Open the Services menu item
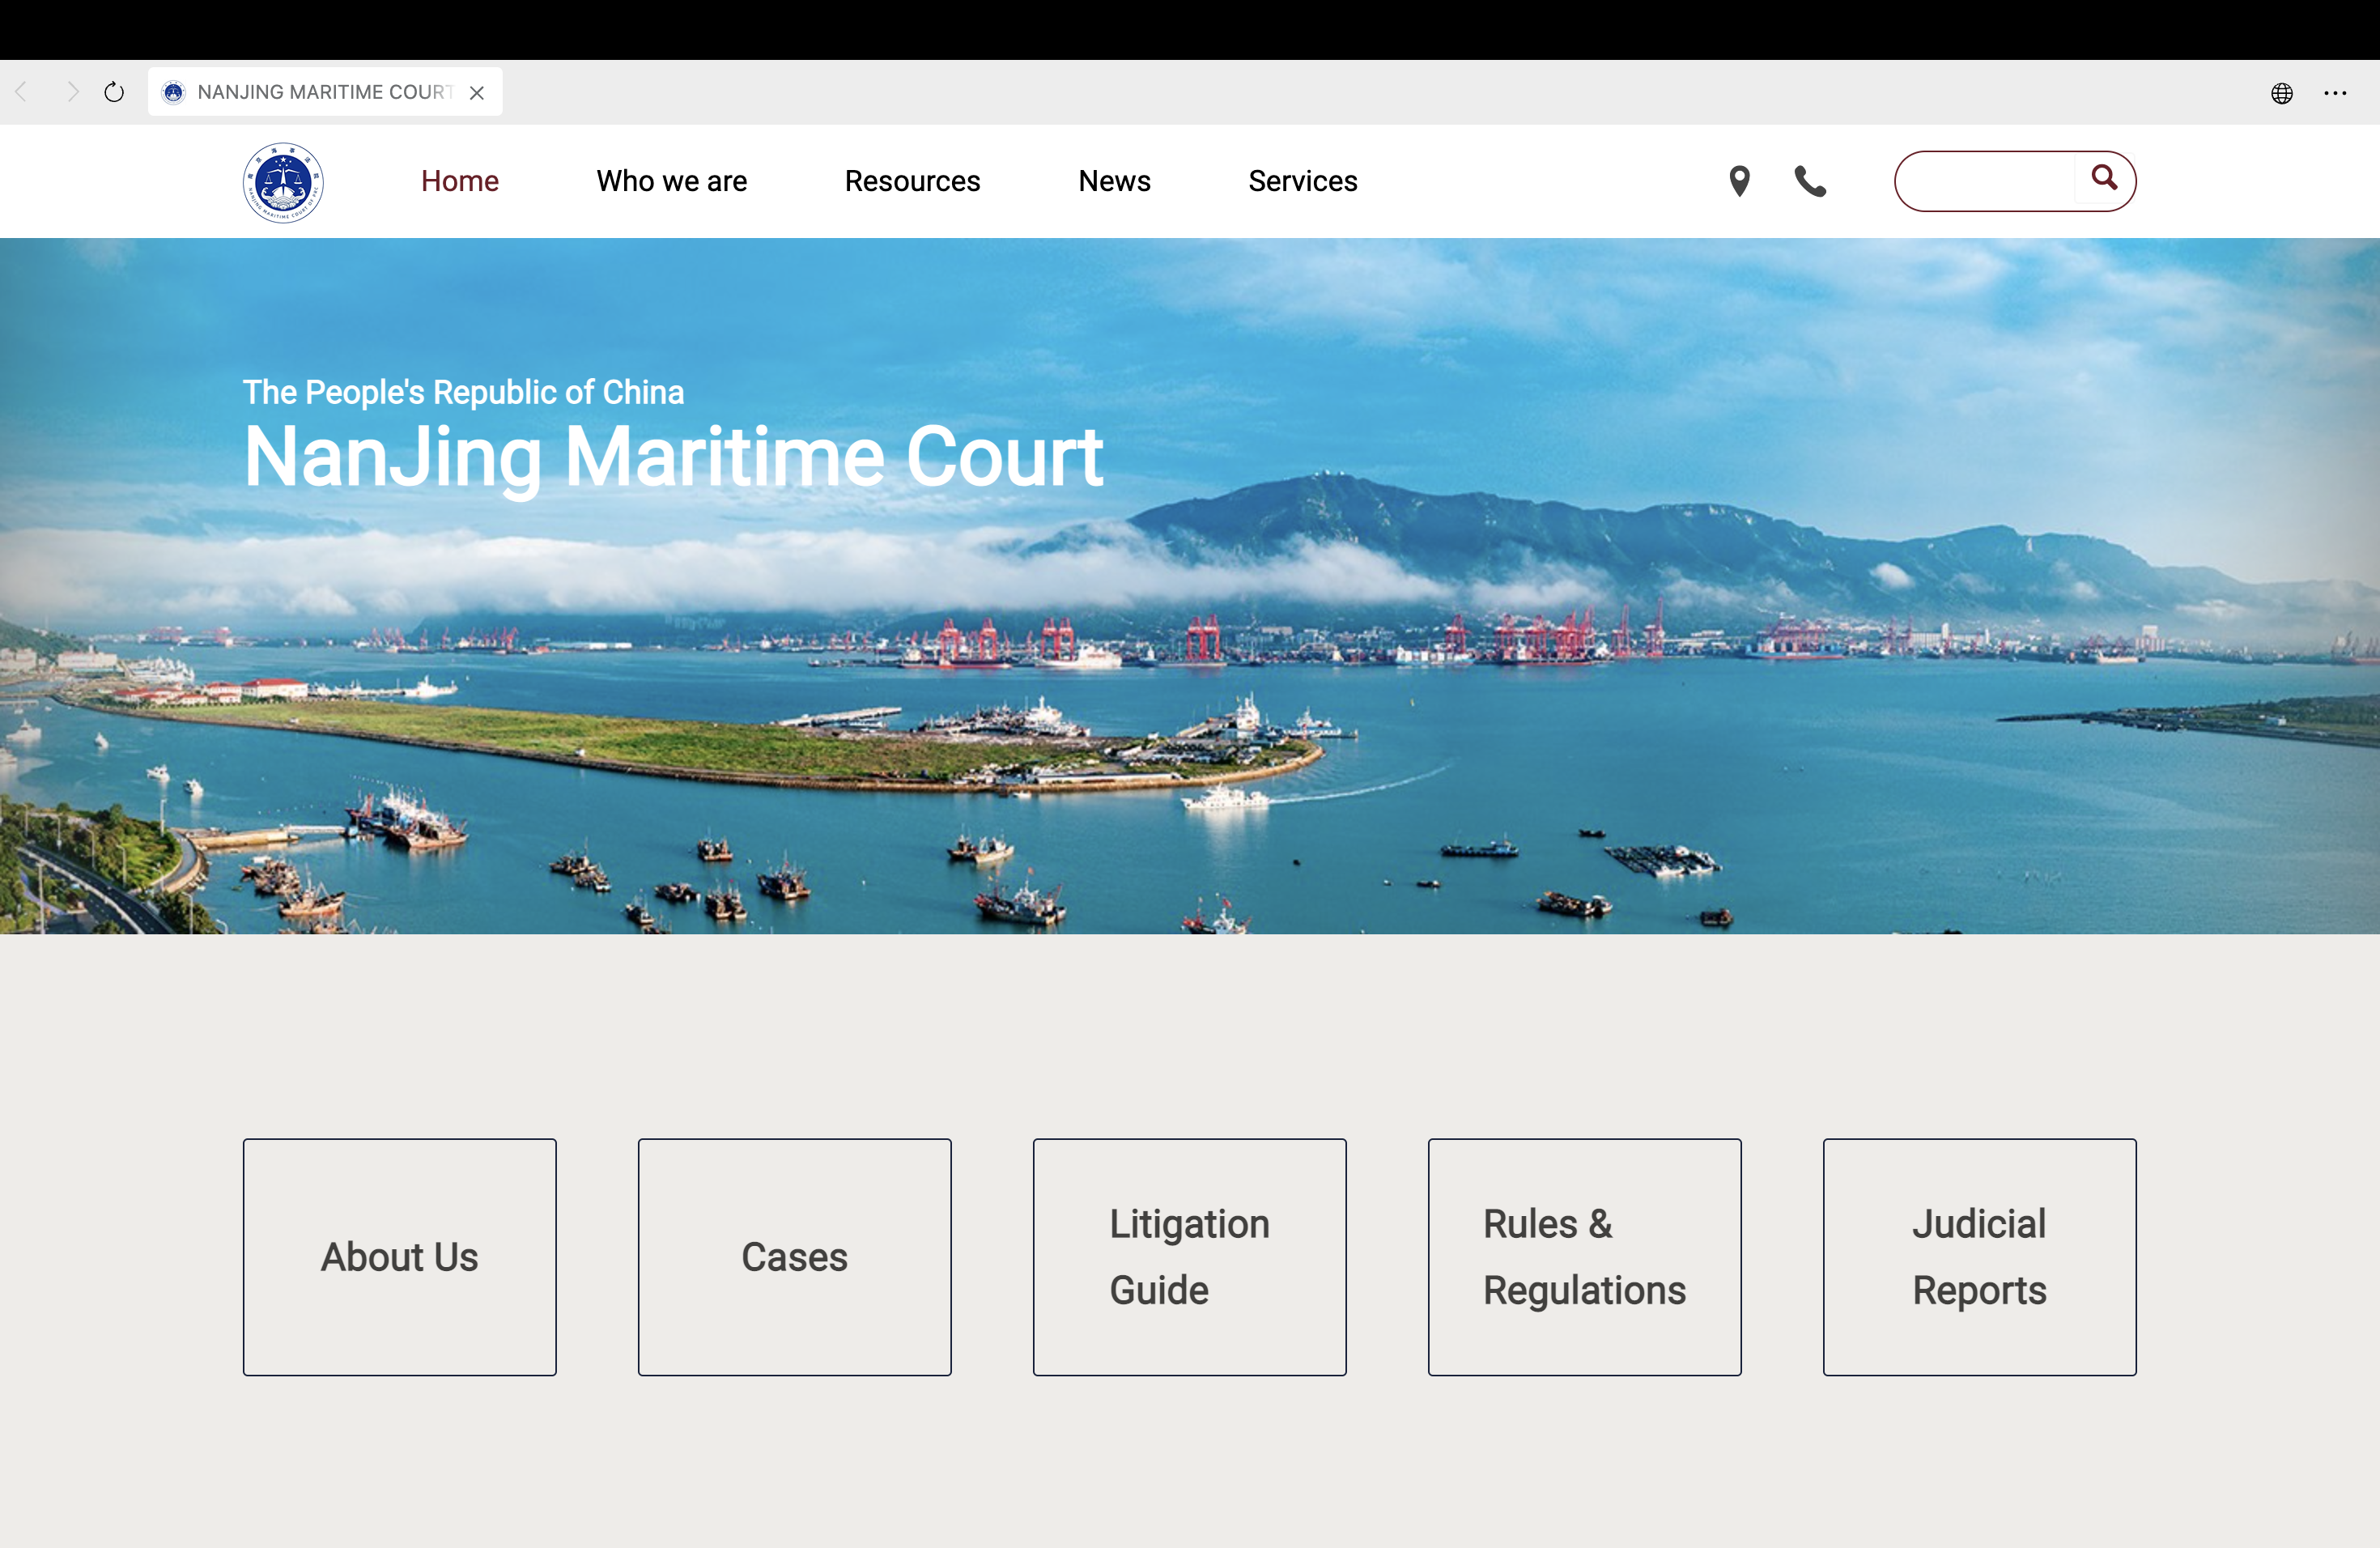 pos(1303,181)
